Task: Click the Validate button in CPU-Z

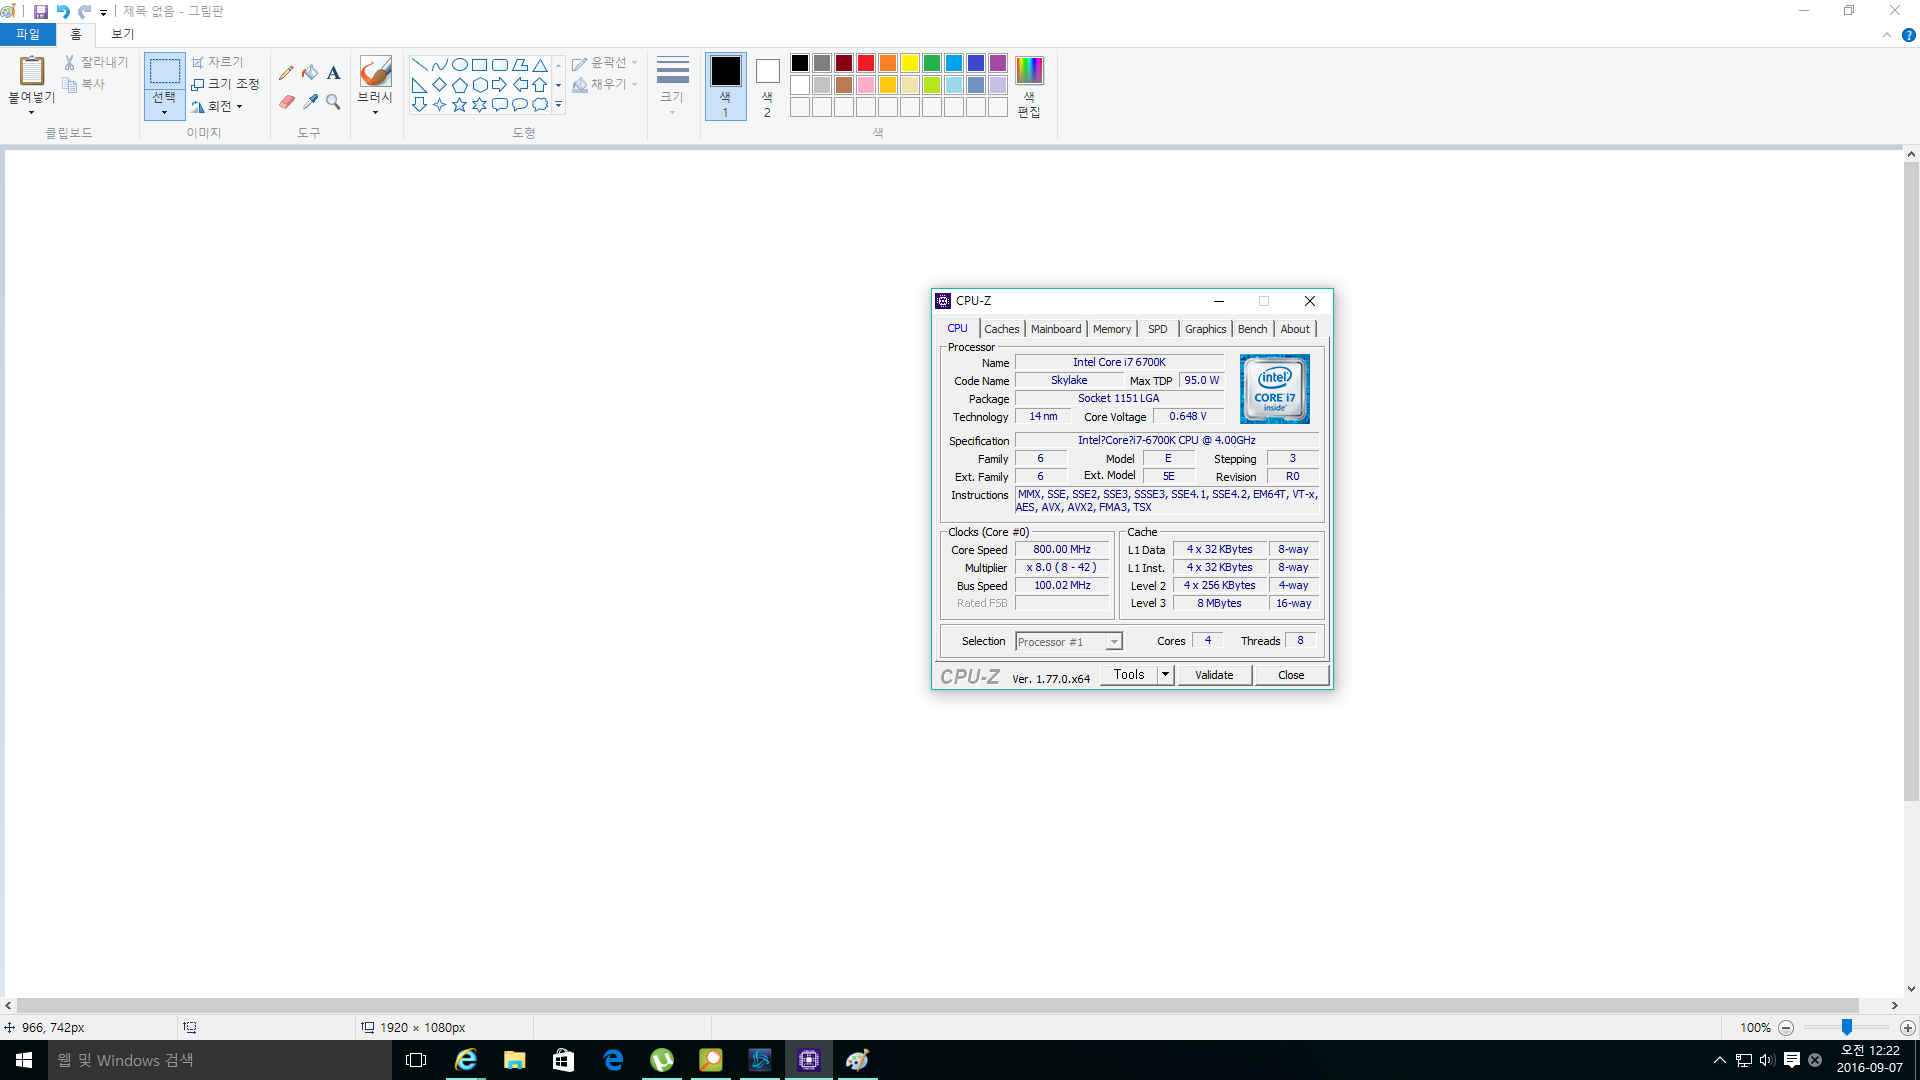Action: [x=1214, y=675]
